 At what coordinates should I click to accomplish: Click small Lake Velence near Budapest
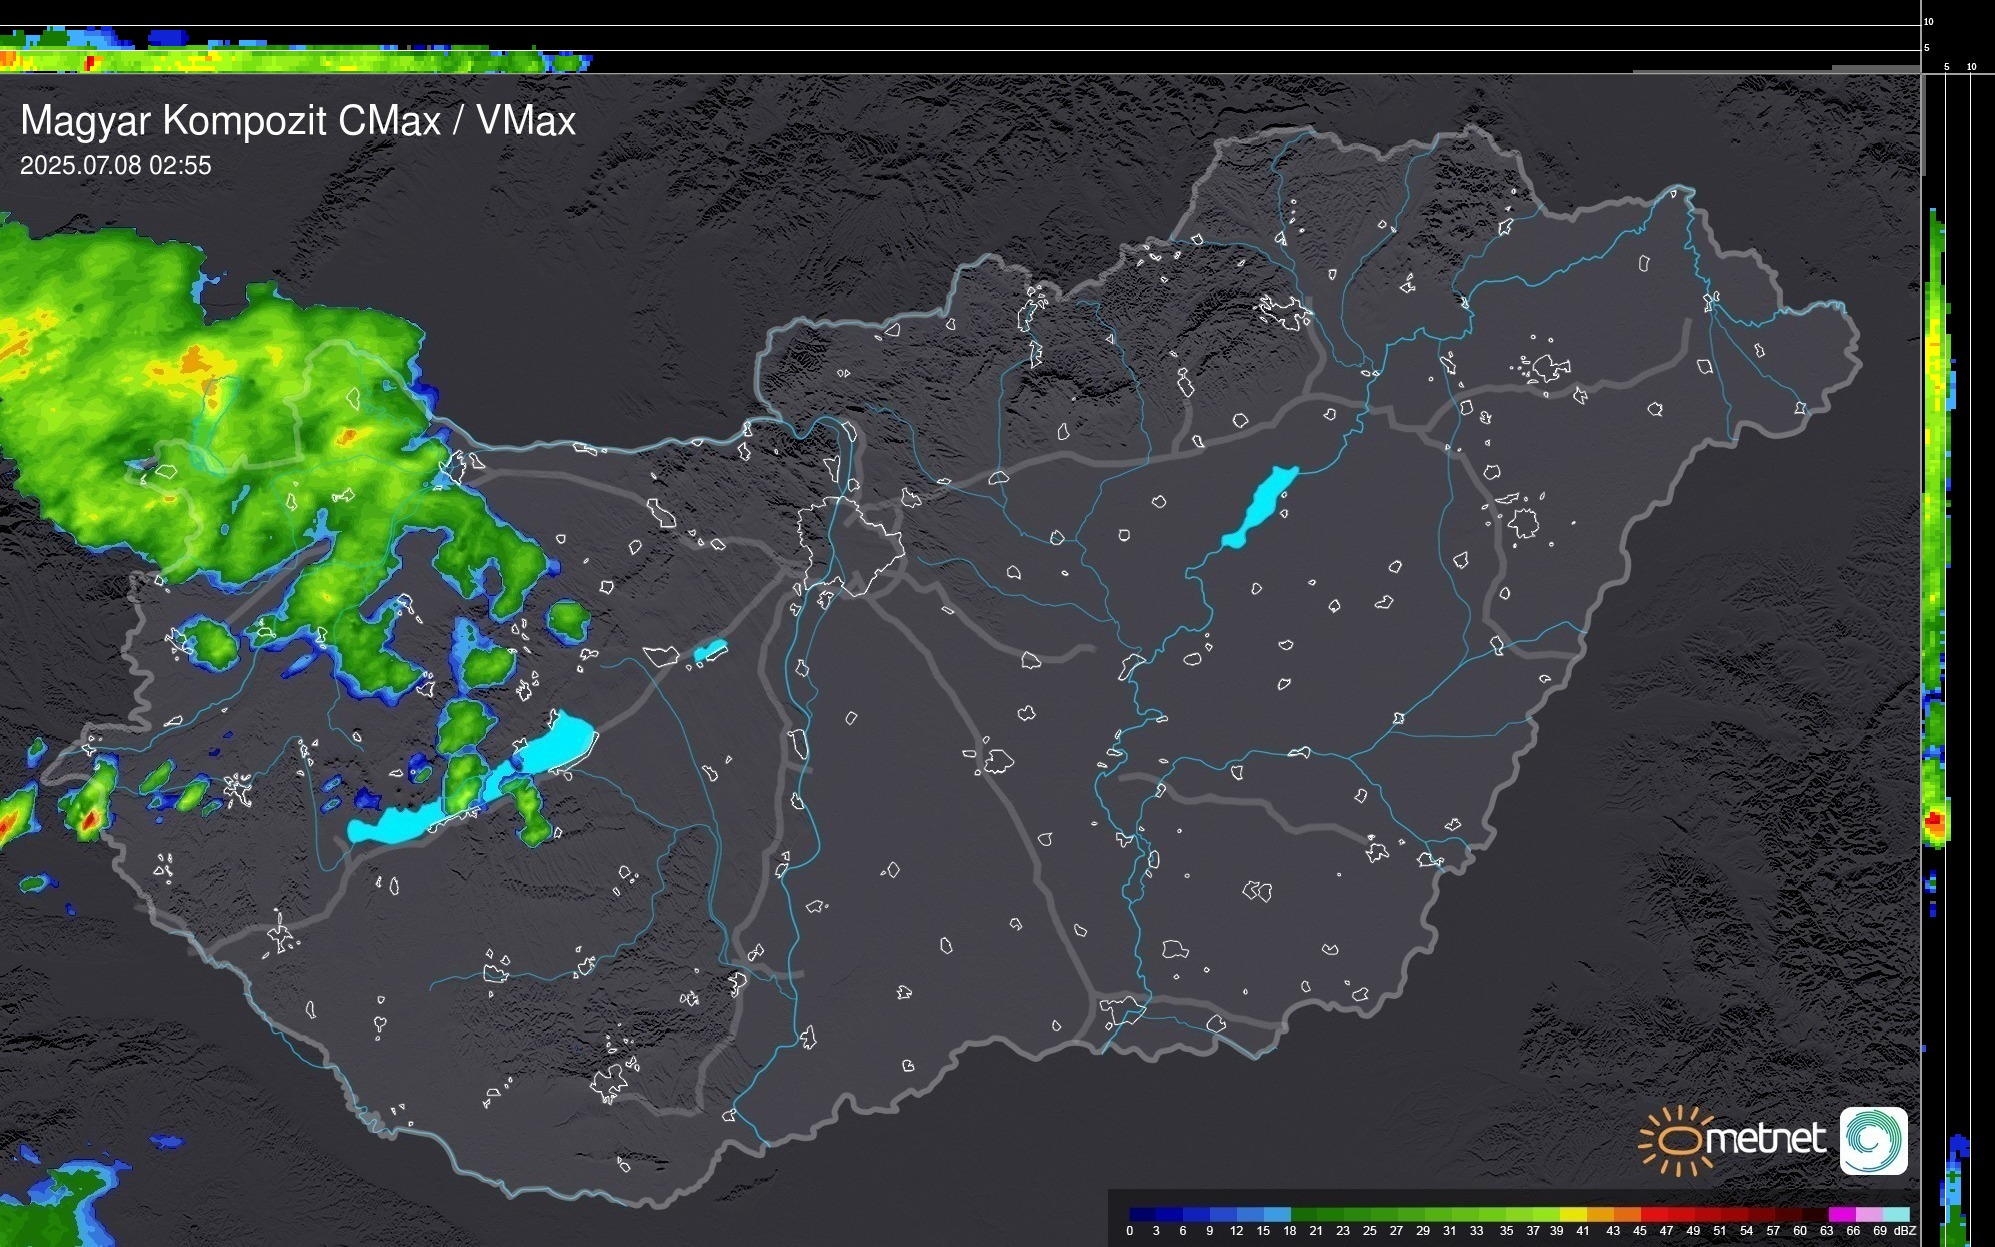tap(710, 652)
